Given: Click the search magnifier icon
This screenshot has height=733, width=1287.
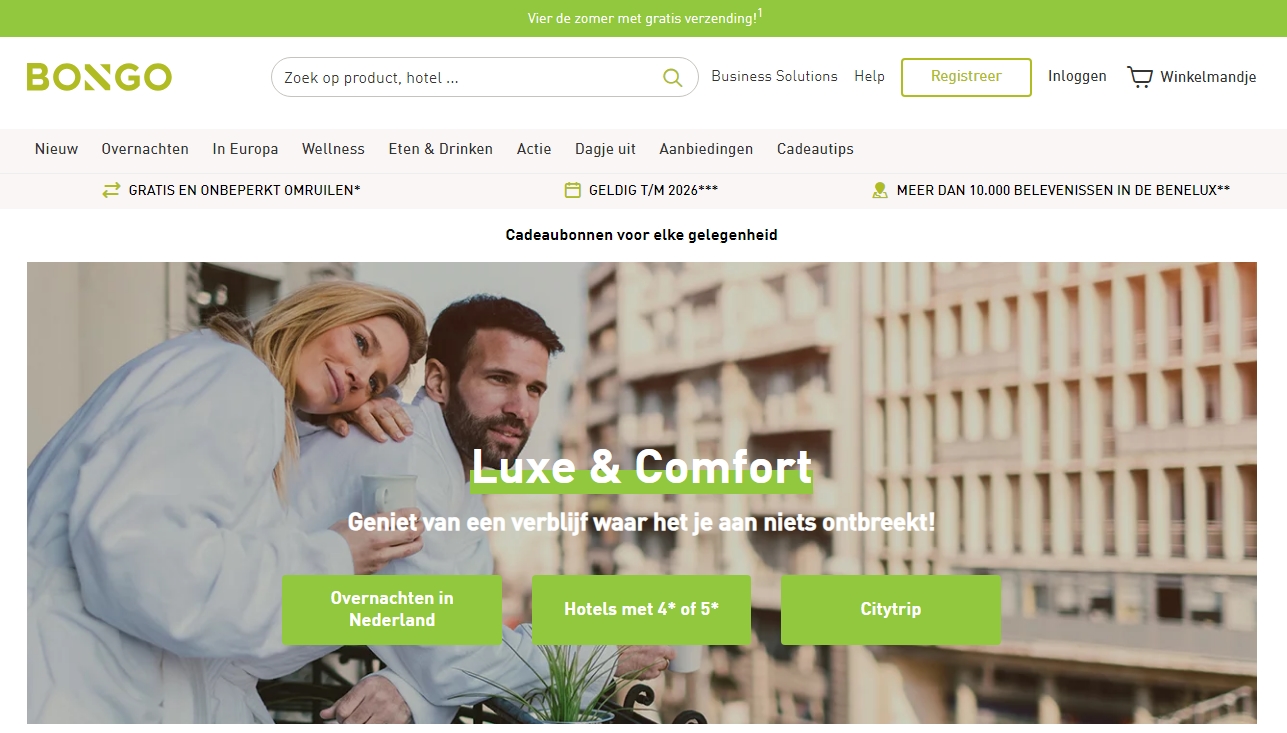Looking at the screenshot, I should tap(673, 77).
